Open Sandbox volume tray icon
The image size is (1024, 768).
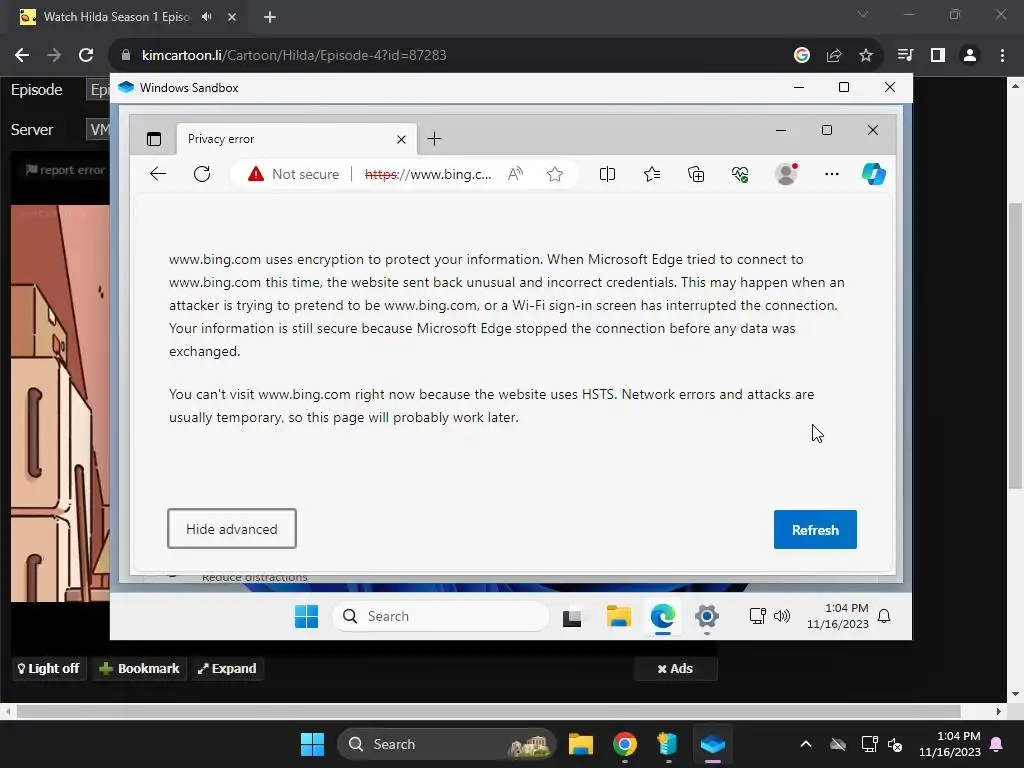pos(782,616)
